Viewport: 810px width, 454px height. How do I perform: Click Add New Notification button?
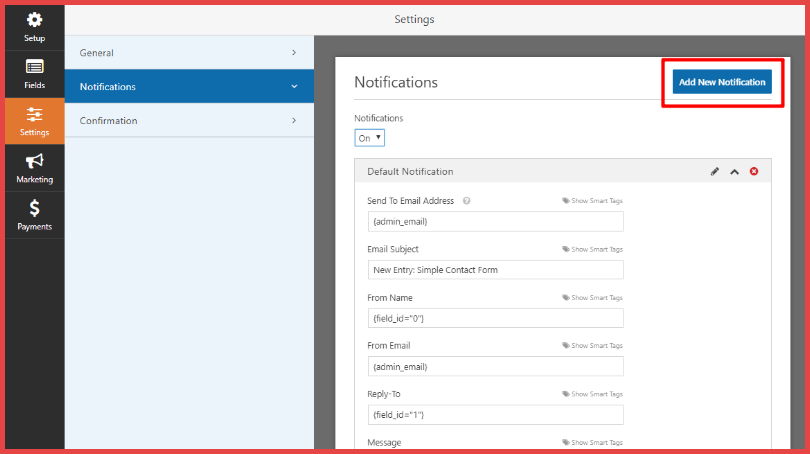coord(722,82)
